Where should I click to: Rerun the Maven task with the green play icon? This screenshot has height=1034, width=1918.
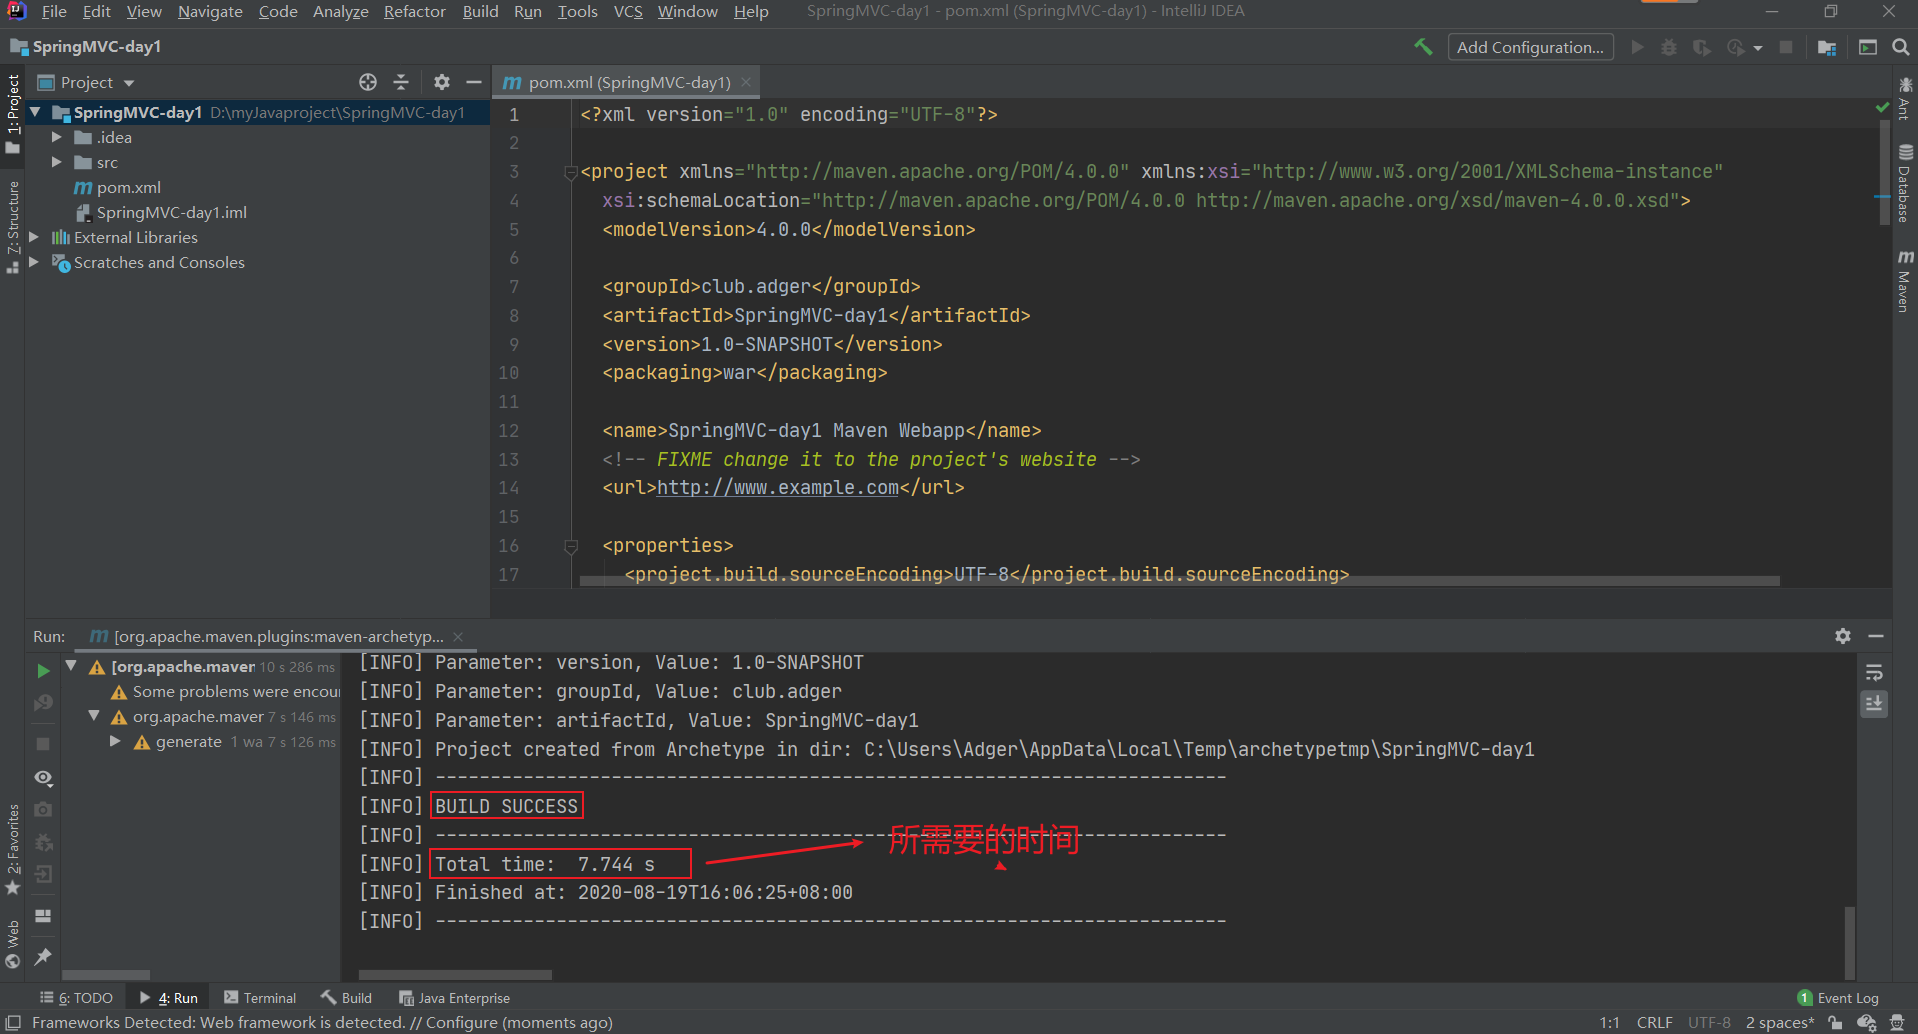43,671
